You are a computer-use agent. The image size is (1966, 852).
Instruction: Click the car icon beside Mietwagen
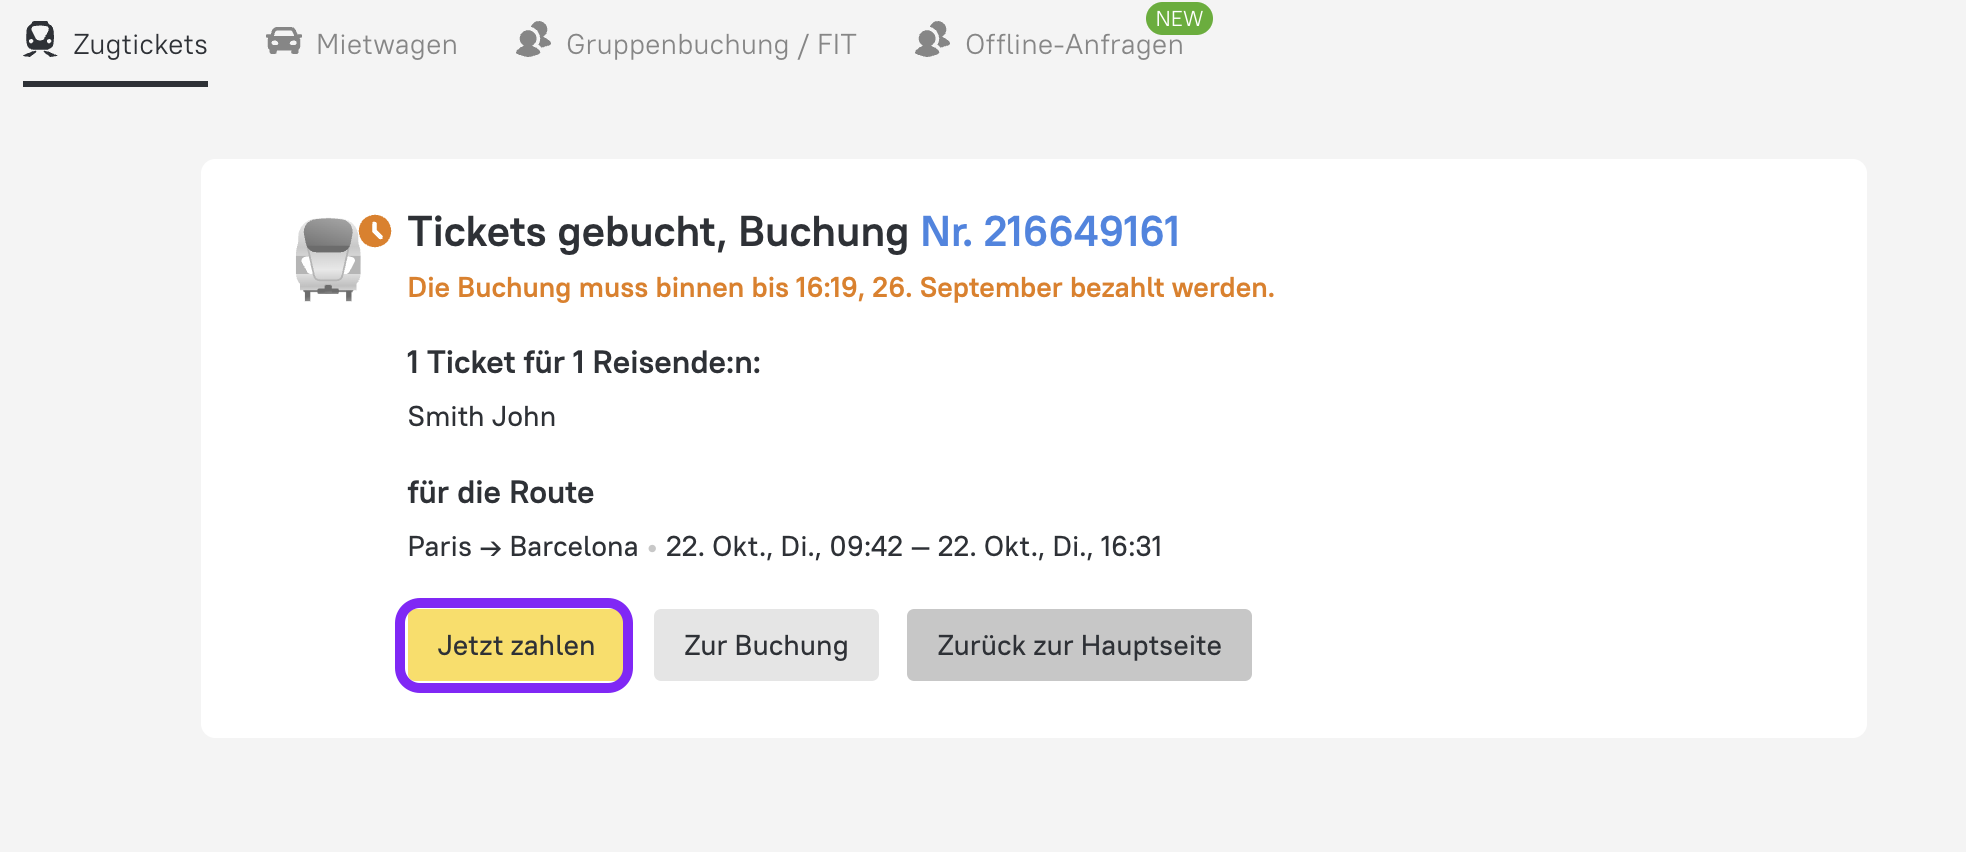(284, 41)
